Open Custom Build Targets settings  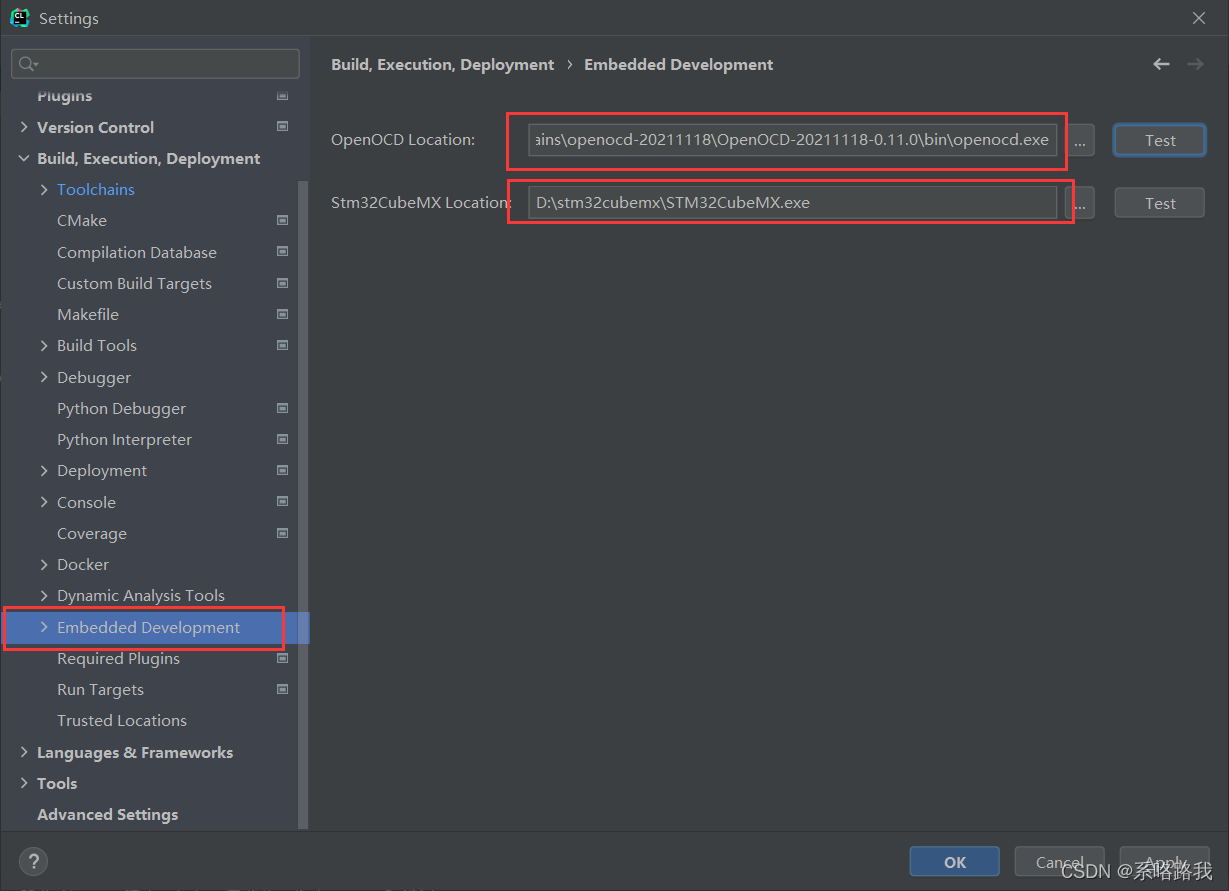click(134, 283)
